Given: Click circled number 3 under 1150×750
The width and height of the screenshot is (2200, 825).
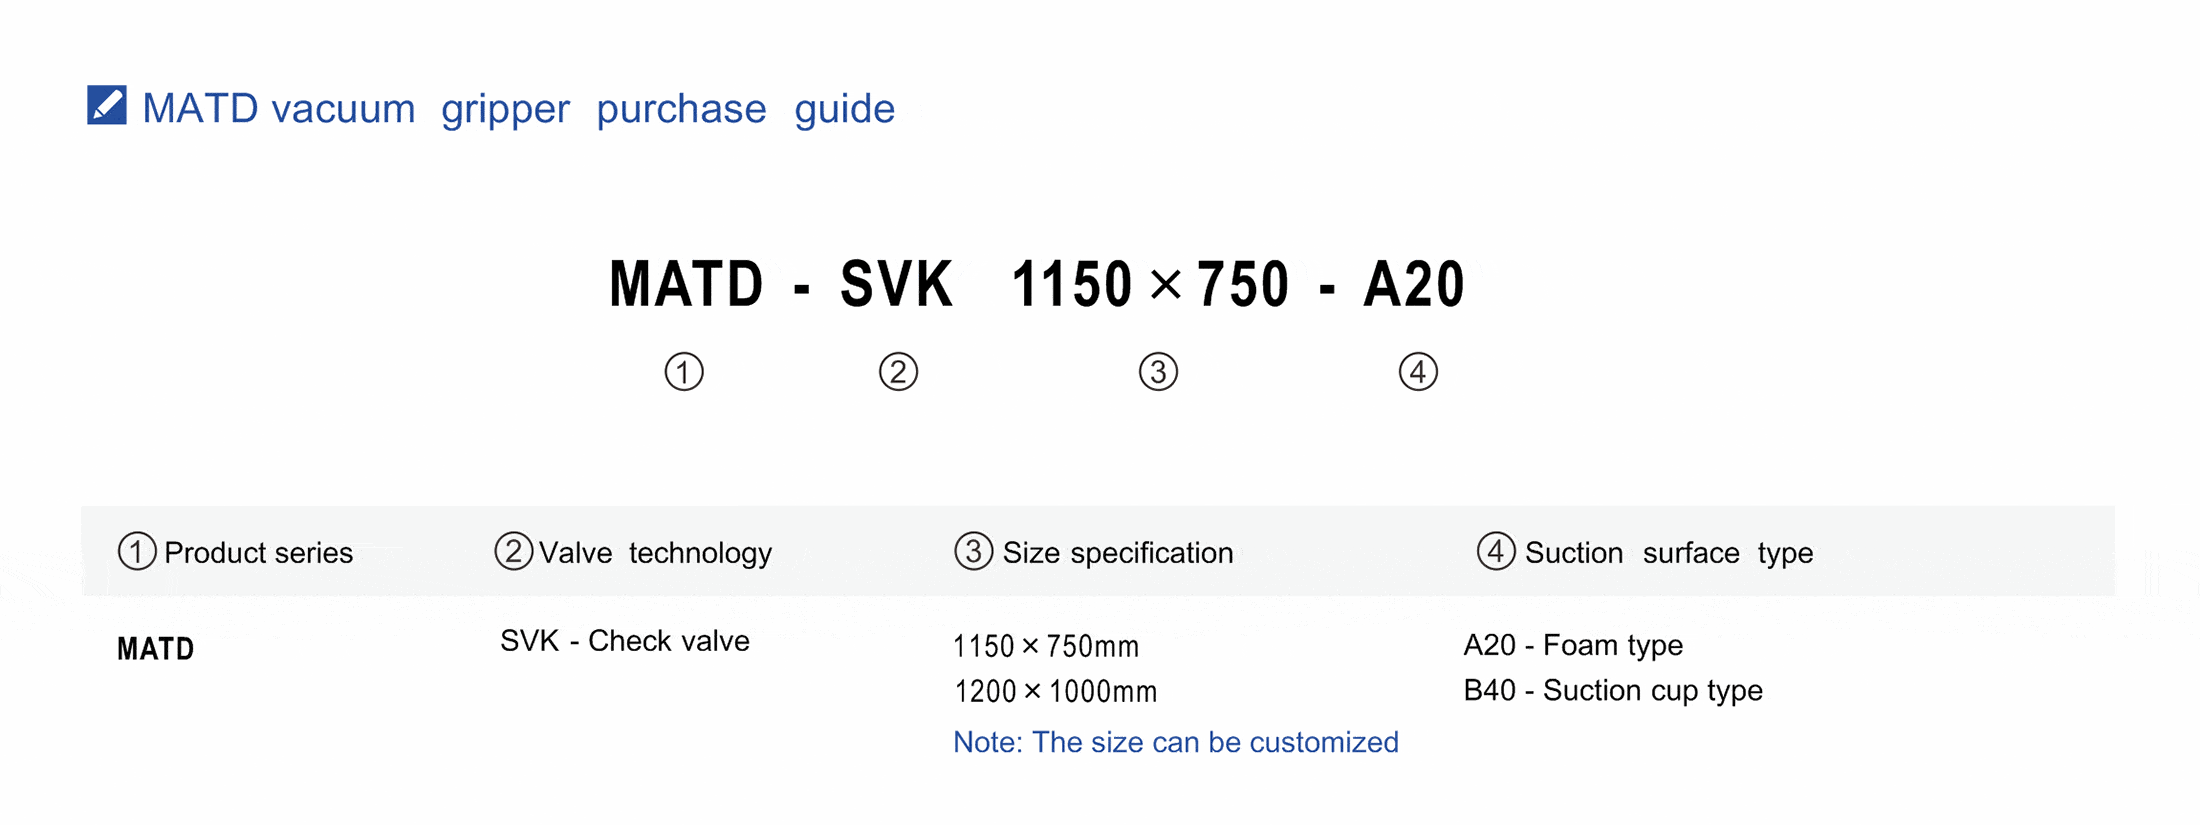Looking at the screenshot, I should pos(1158,372).
